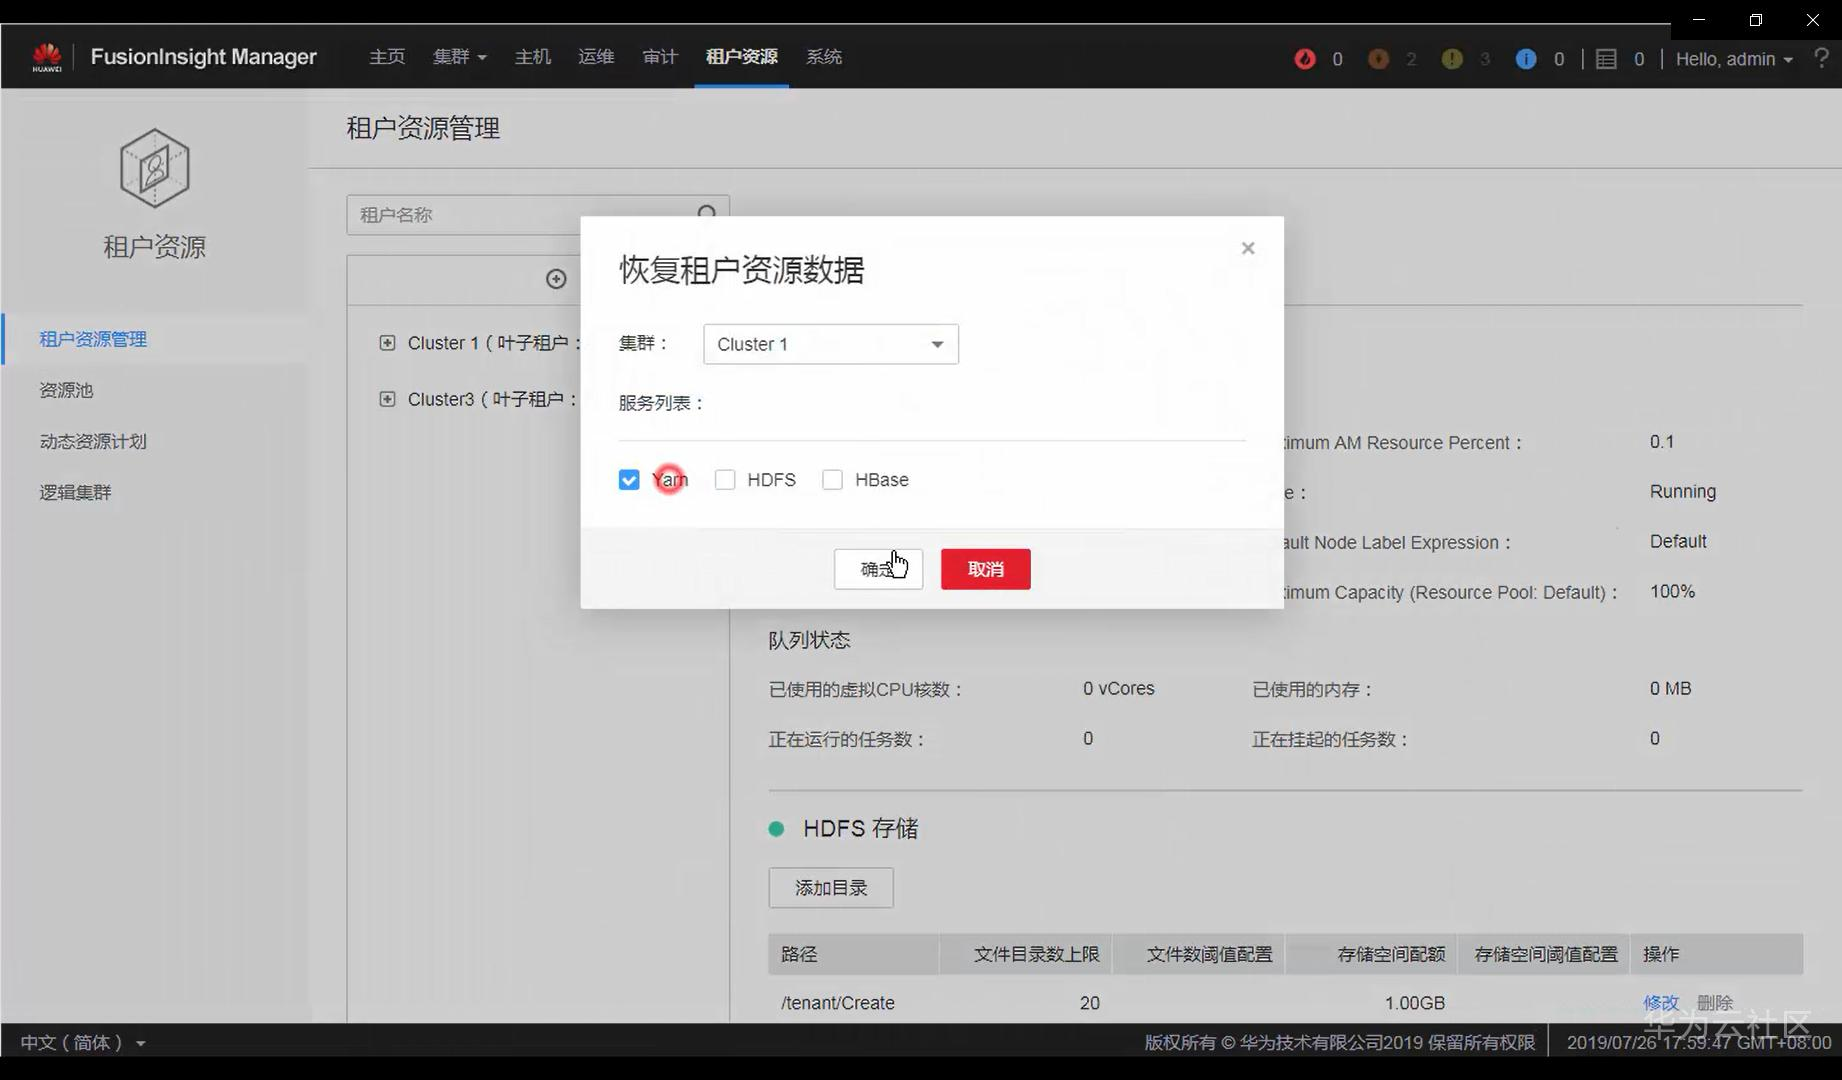Open 逻辑集群 in sidebar
The image size is (1842, 1080).
pyautogui.click(x=75, y=492)
